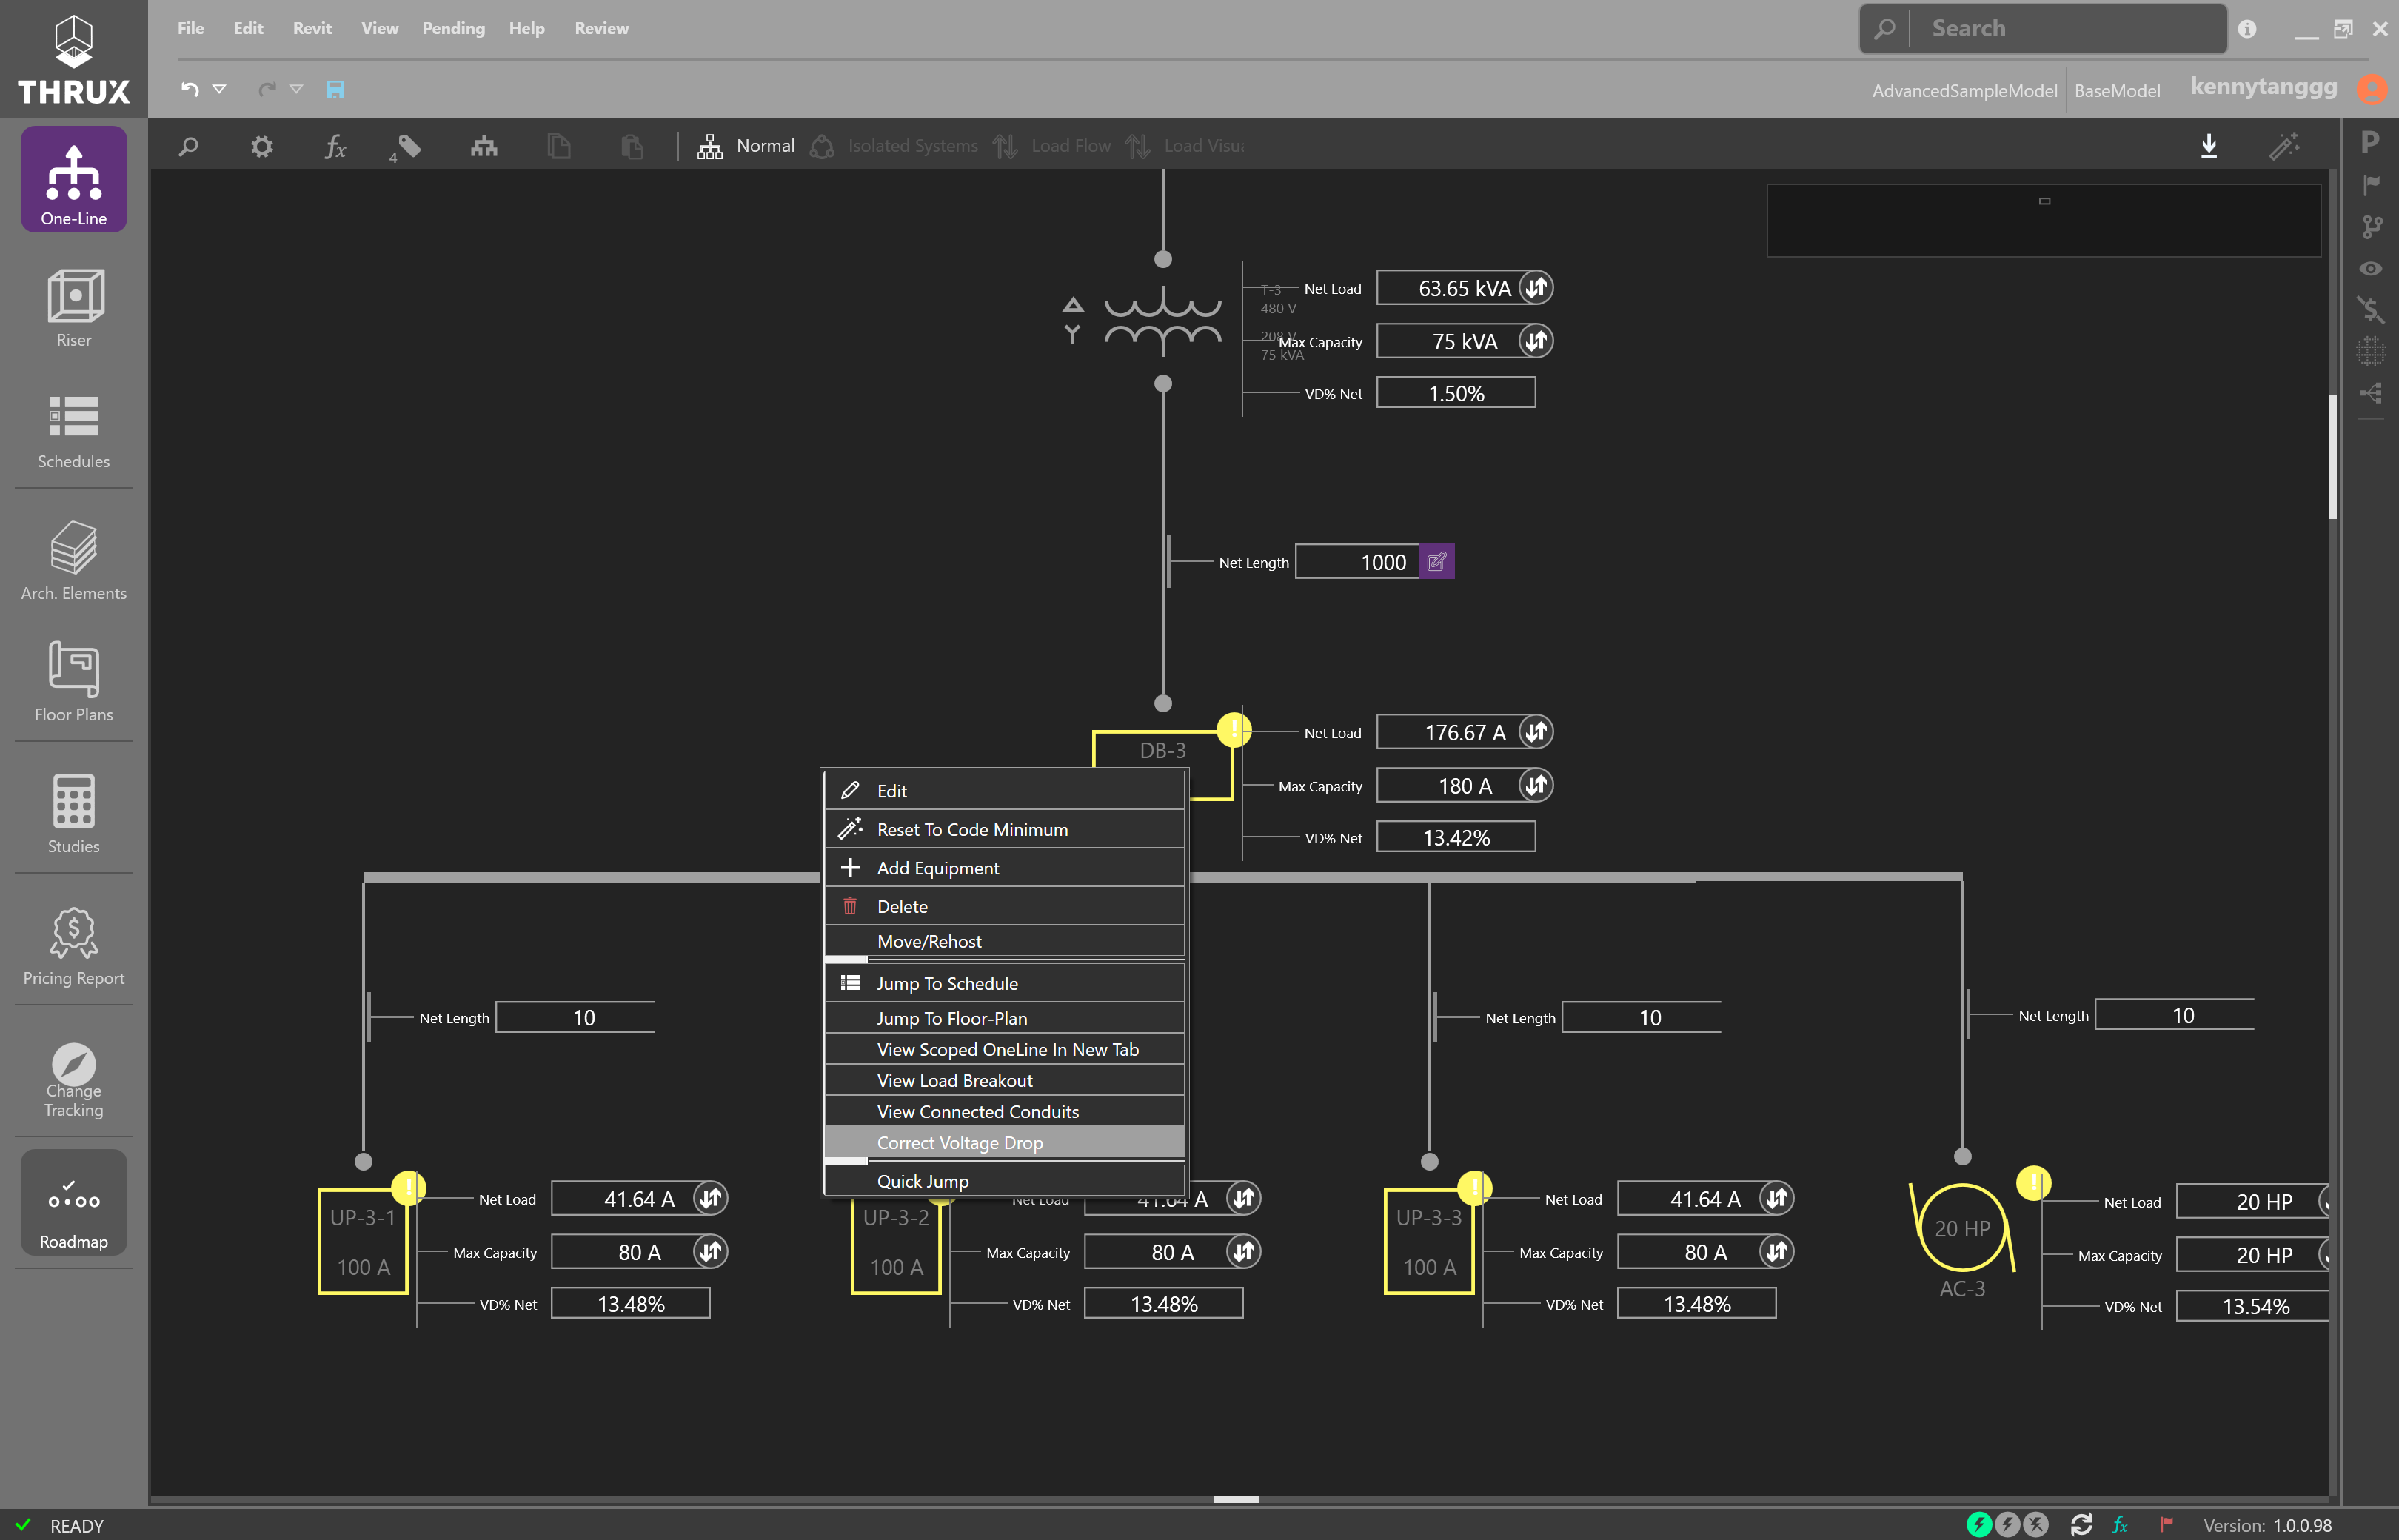Choose Jump To Schedule
The width and height of the screenshot is (2399, 1540).
pyautogui.click(x=1004, y=983)
